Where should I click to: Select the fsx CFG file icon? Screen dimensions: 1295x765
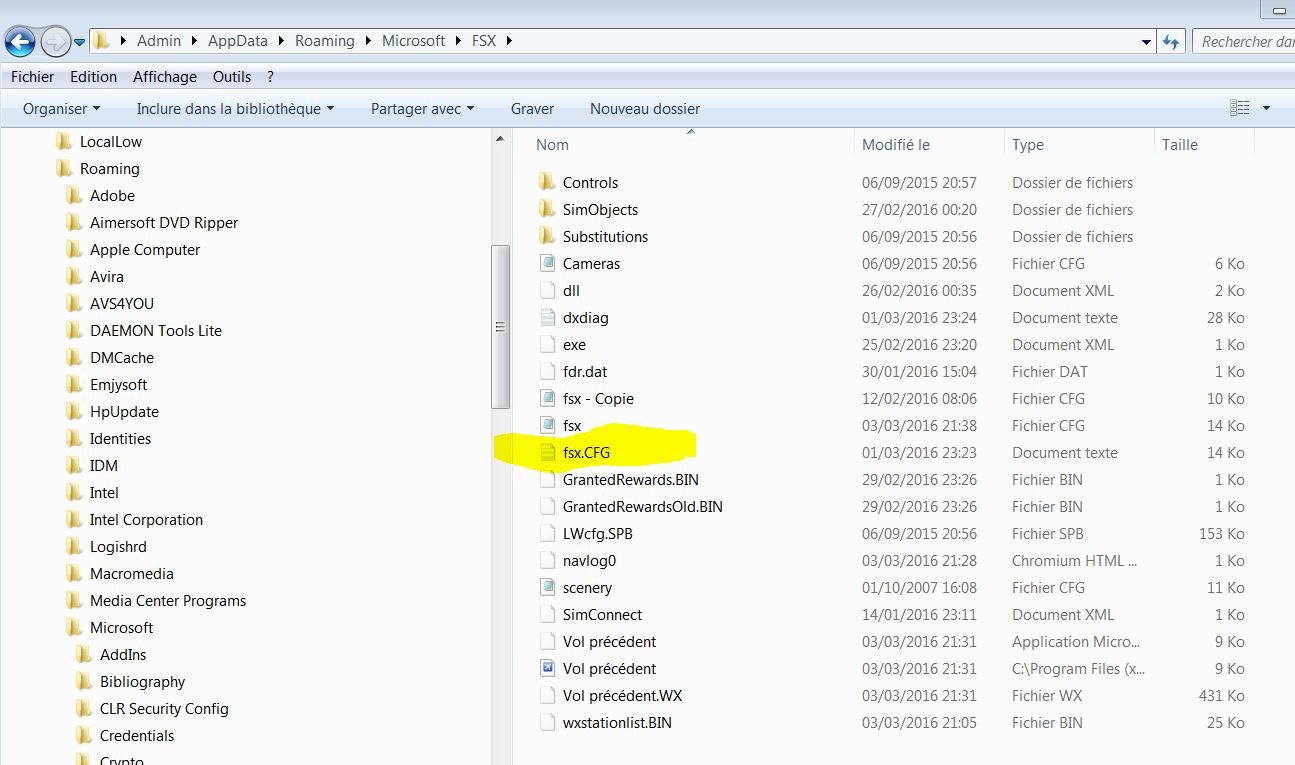click(547, 425)
